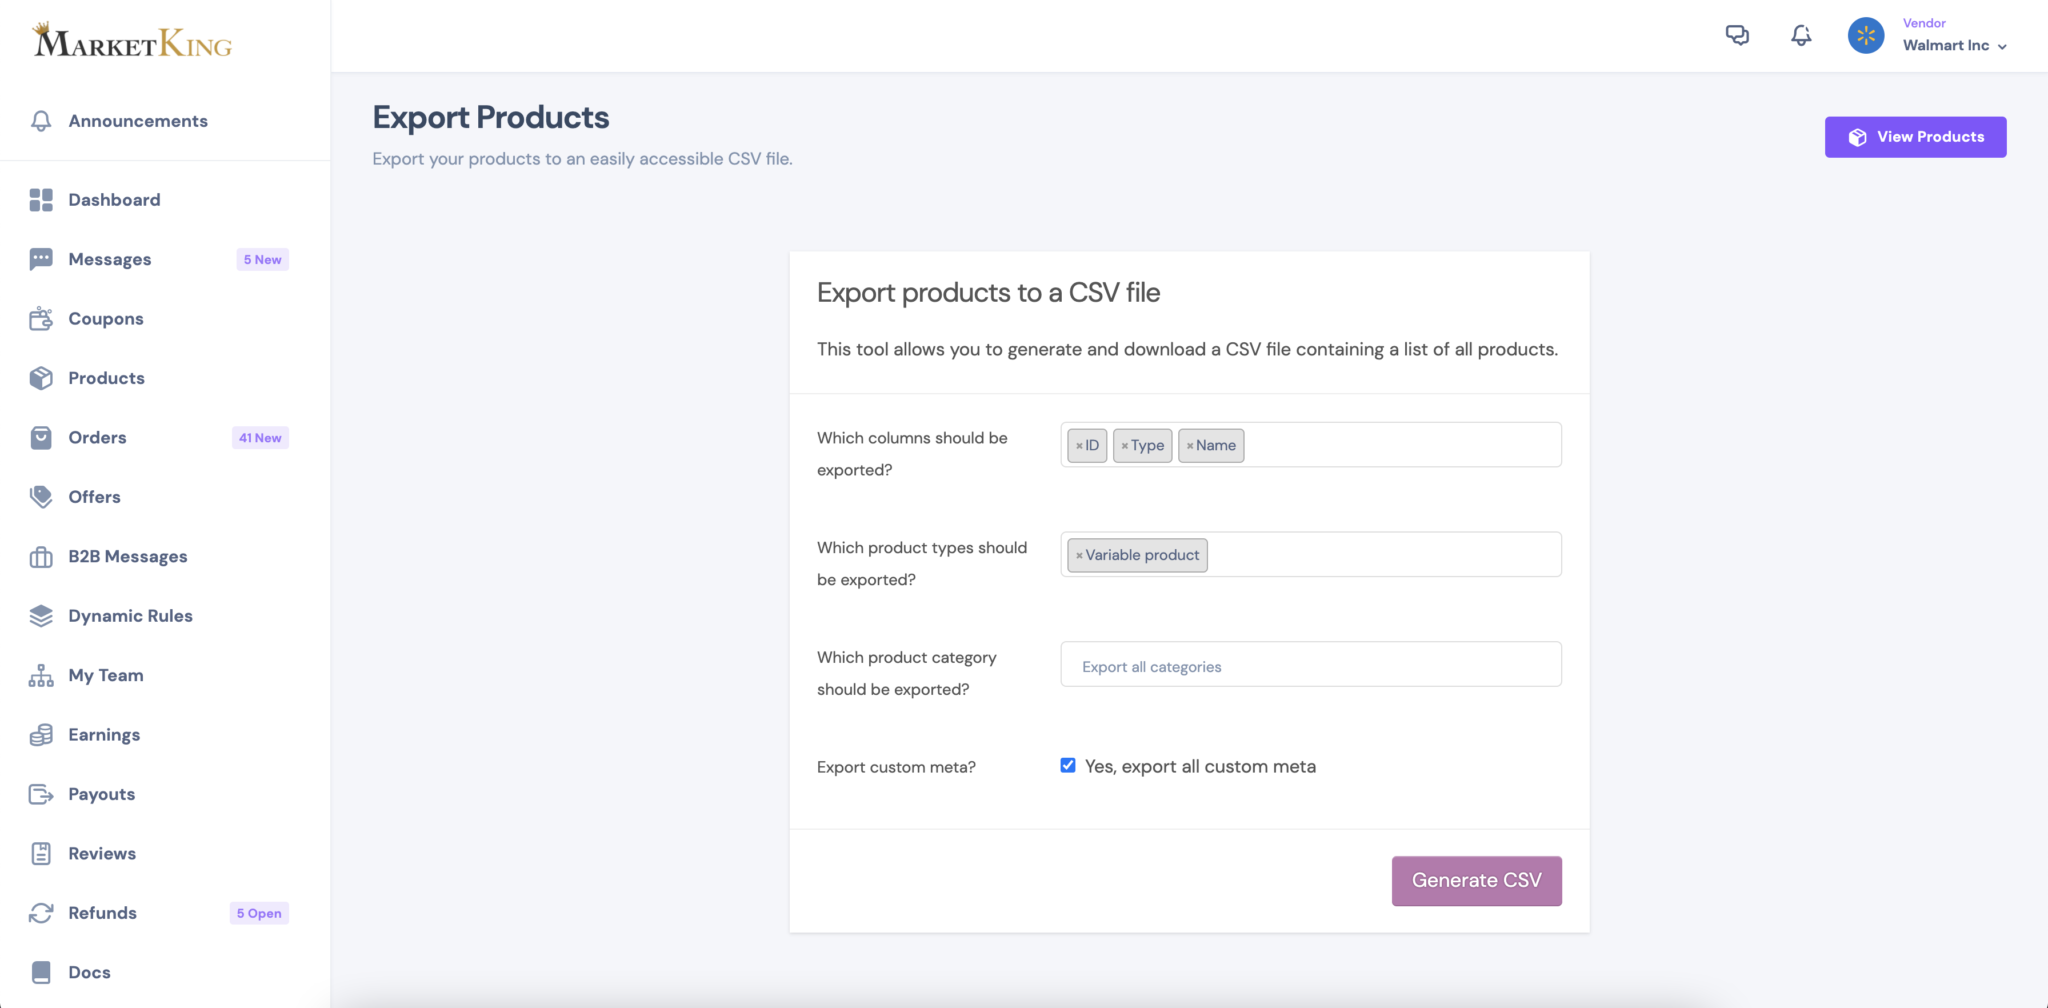The height and width of the screenshot is (1008, 2048).
Task: Open the chat messages icon in header
Action: (x=1737, y=36)
